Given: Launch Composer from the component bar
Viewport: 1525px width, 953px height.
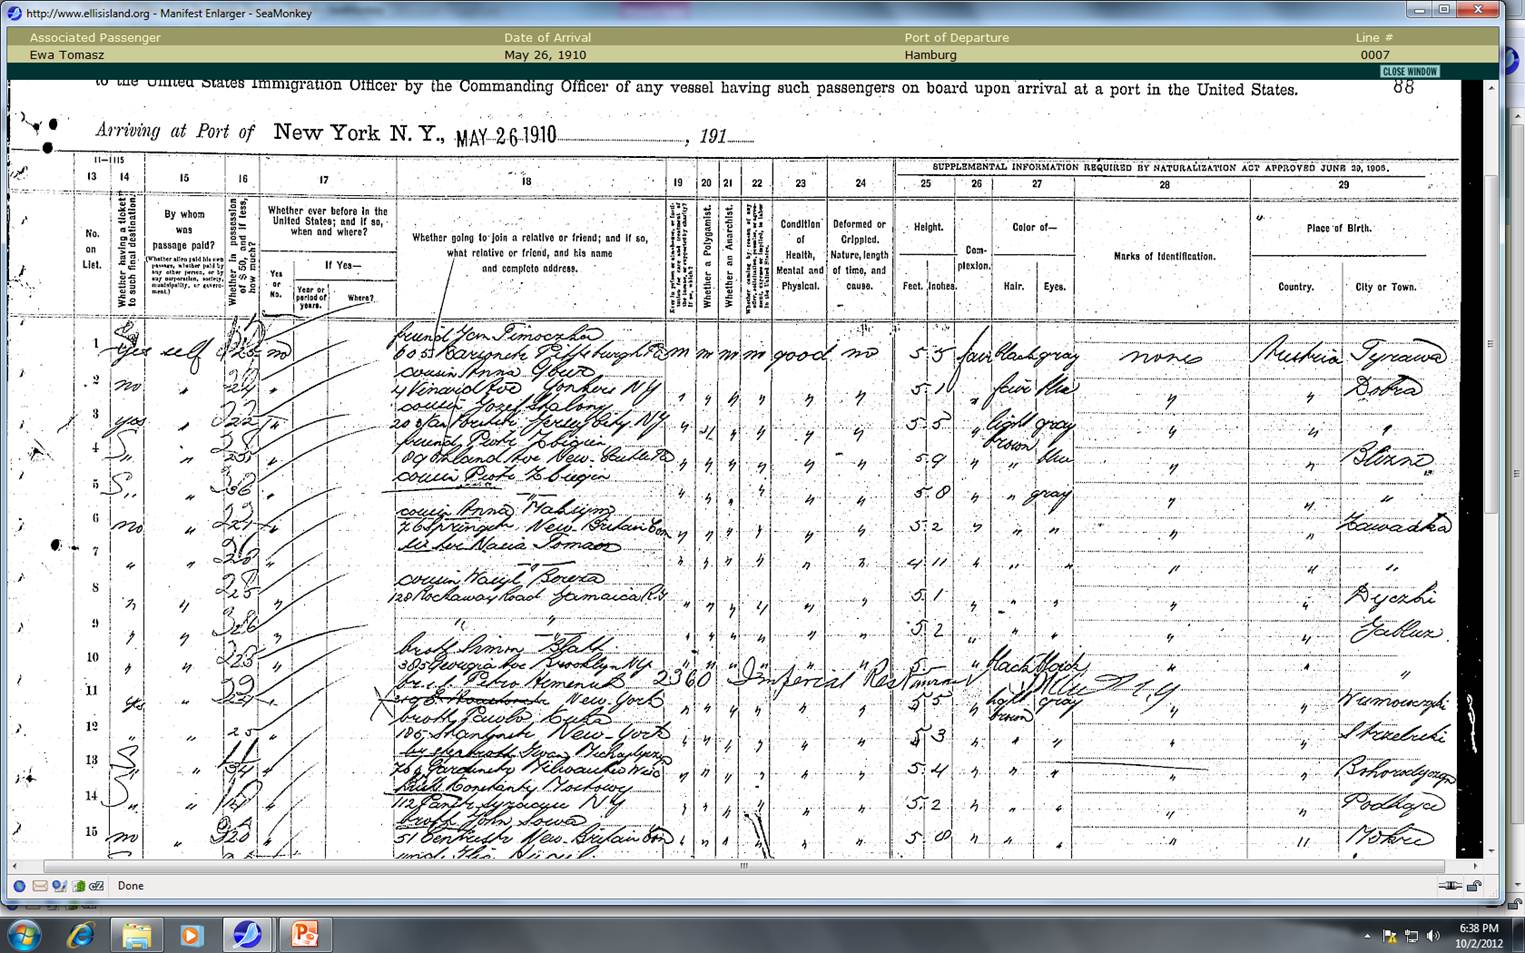Looking at the screenshot, I should point(59,886).
